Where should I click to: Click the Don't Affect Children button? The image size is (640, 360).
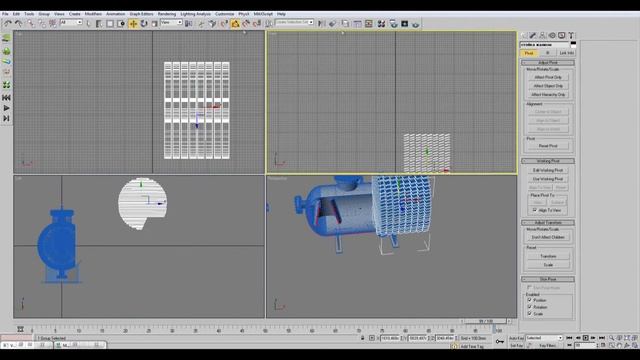click(x=548, y=237)
